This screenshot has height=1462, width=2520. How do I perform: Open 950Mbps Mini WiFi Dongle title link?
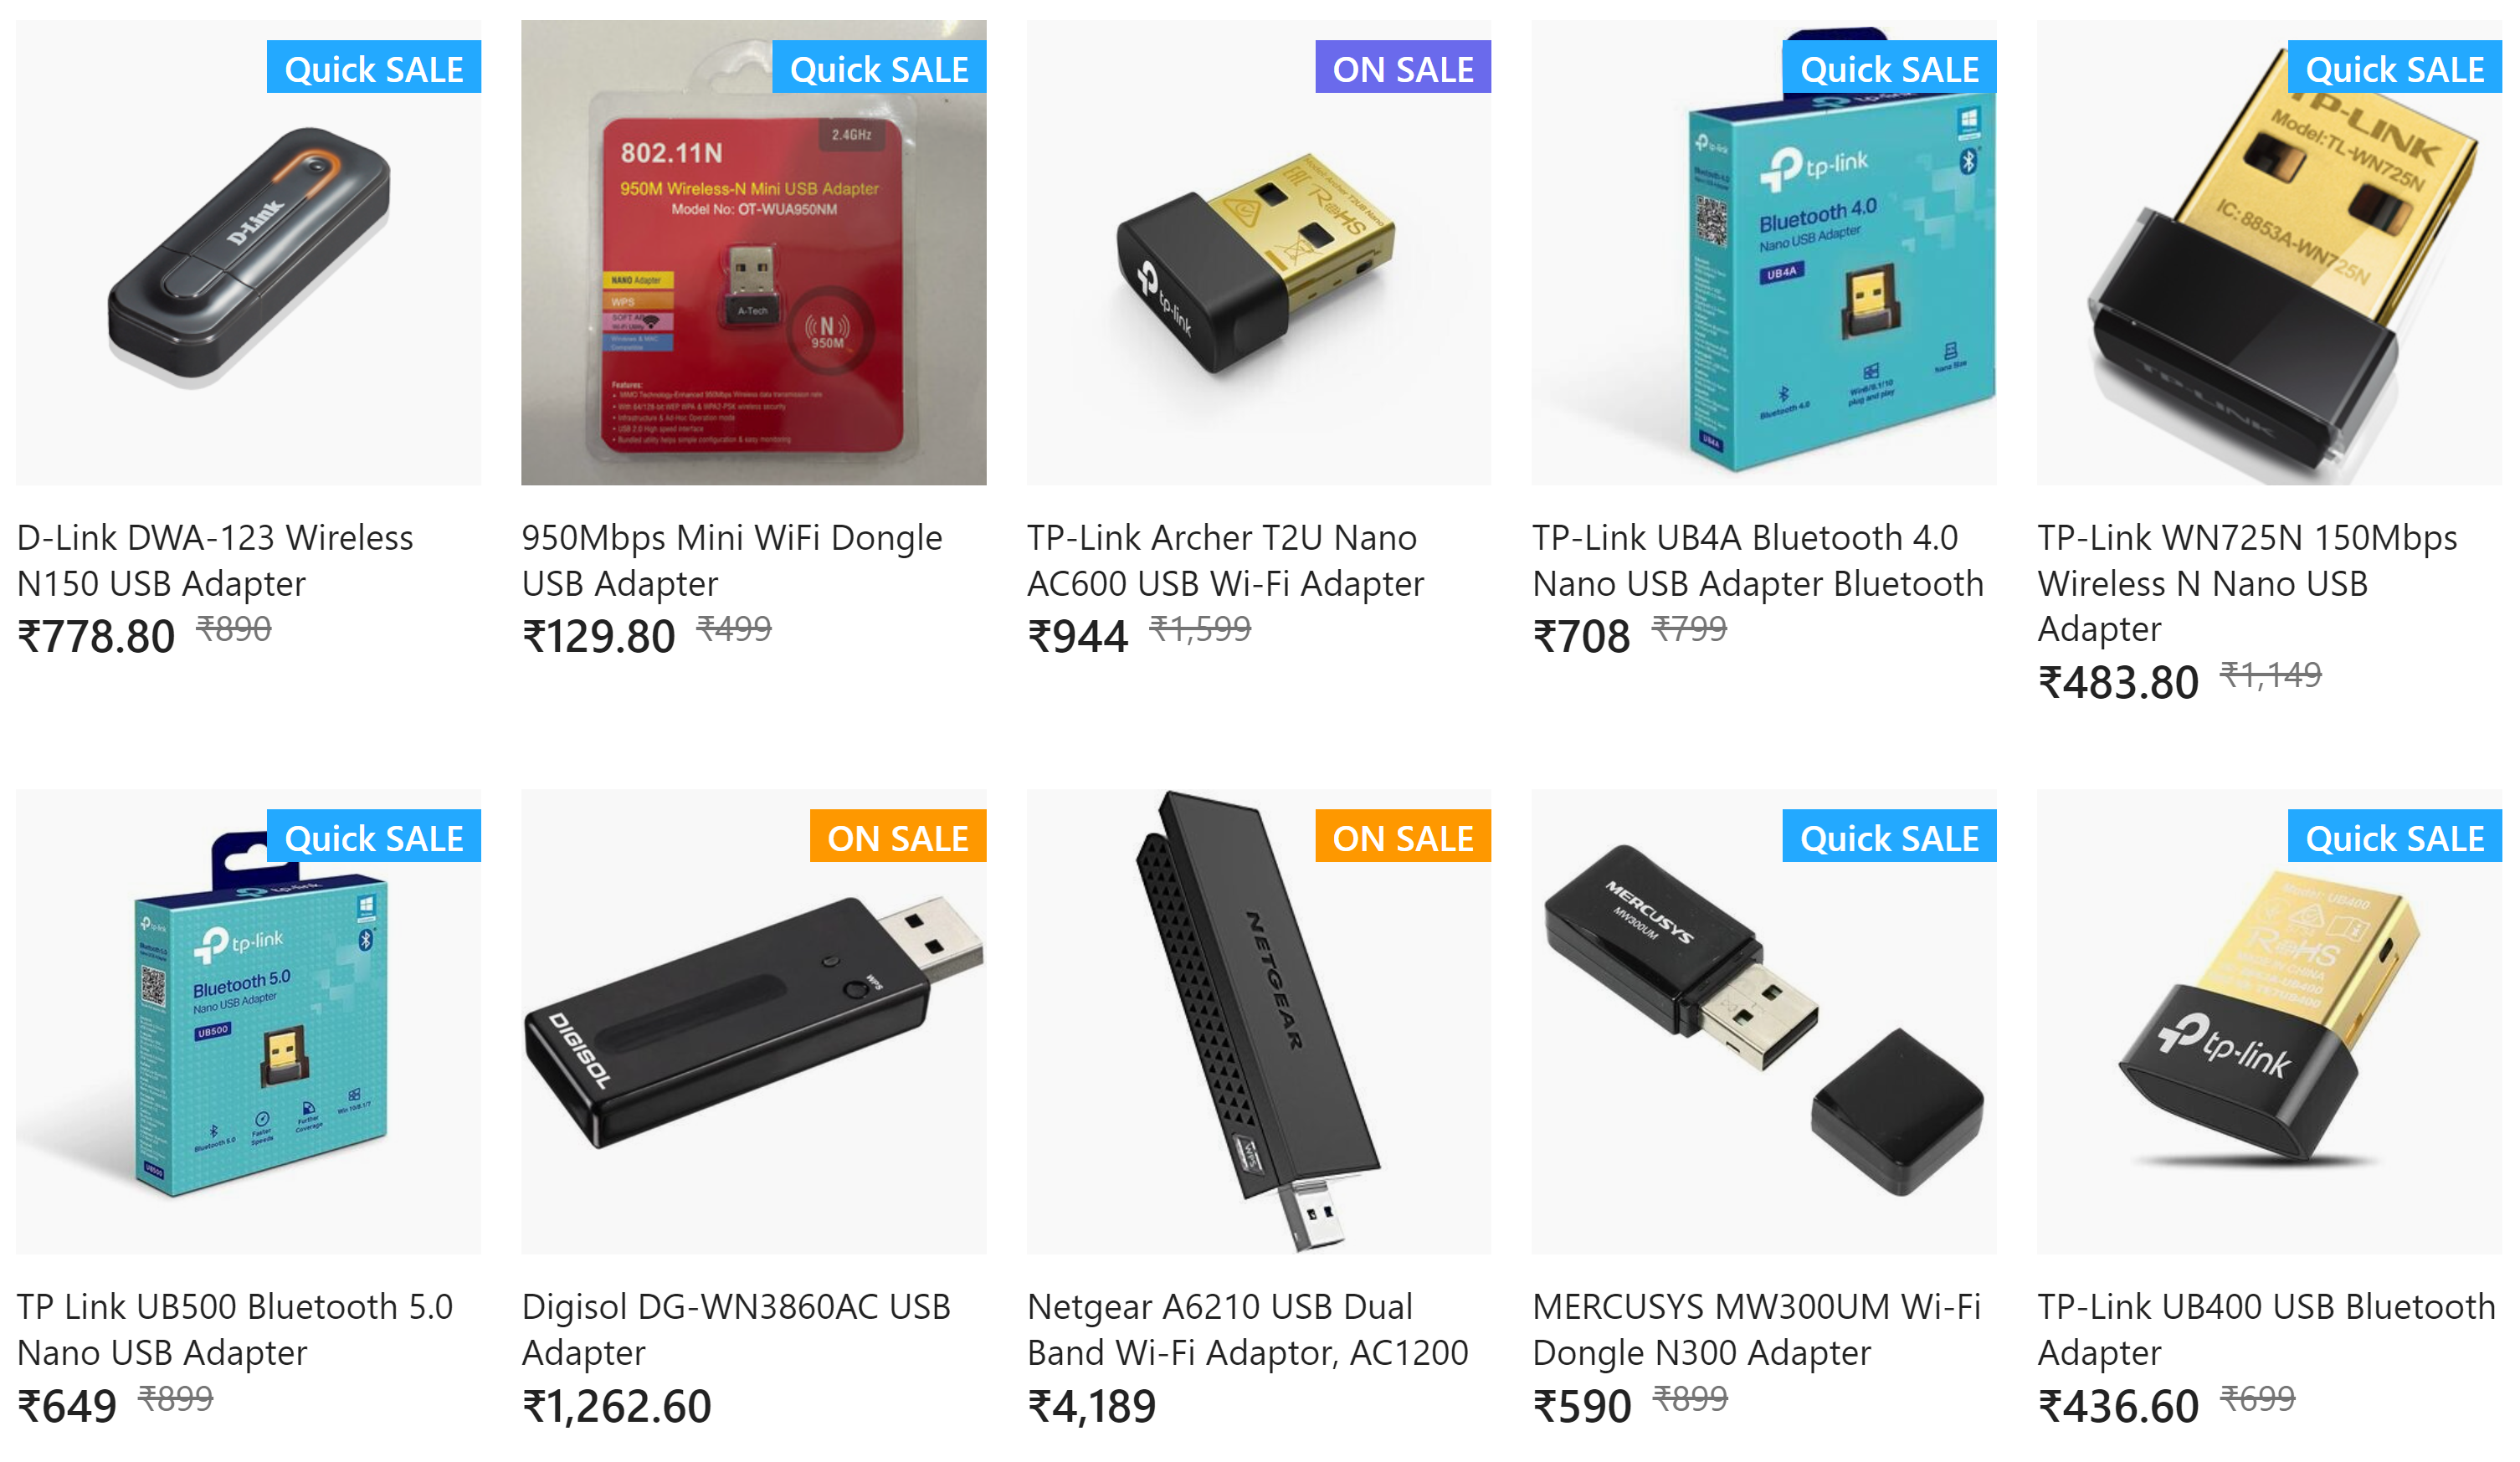pos(731,560)
